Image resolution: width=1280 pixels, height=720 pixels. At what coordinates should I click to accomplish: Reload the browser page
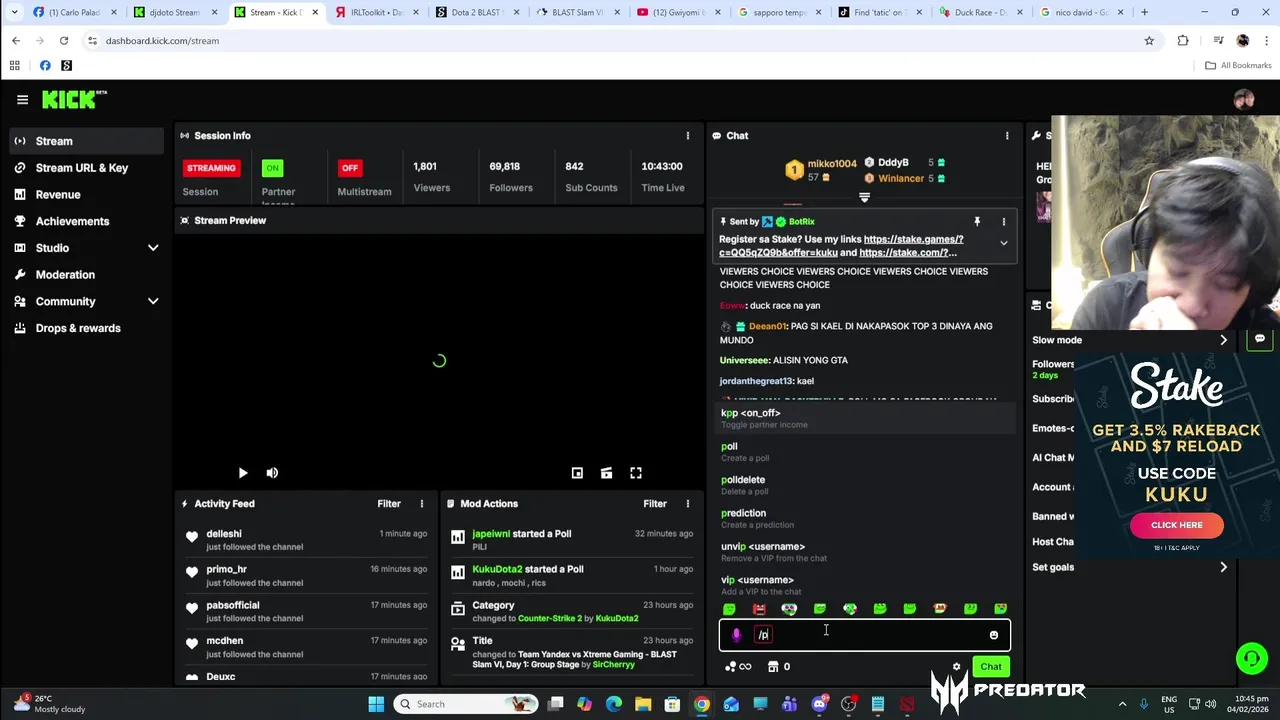coord(64,41)
